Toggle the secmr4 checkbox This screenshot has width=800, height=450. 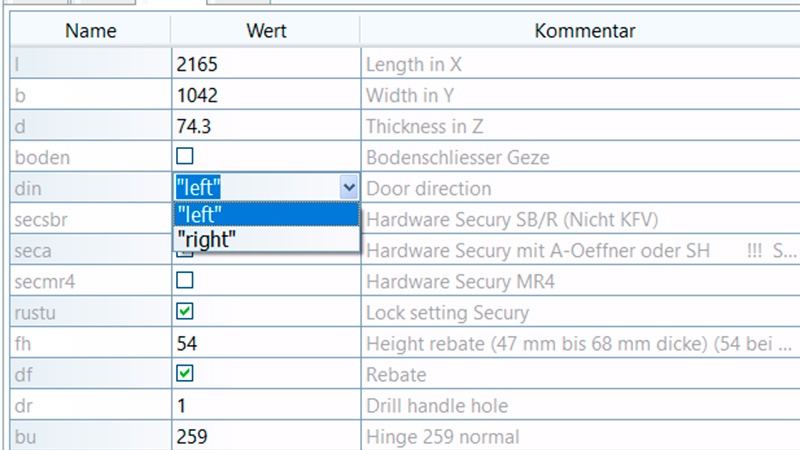(x=185, y=280)
